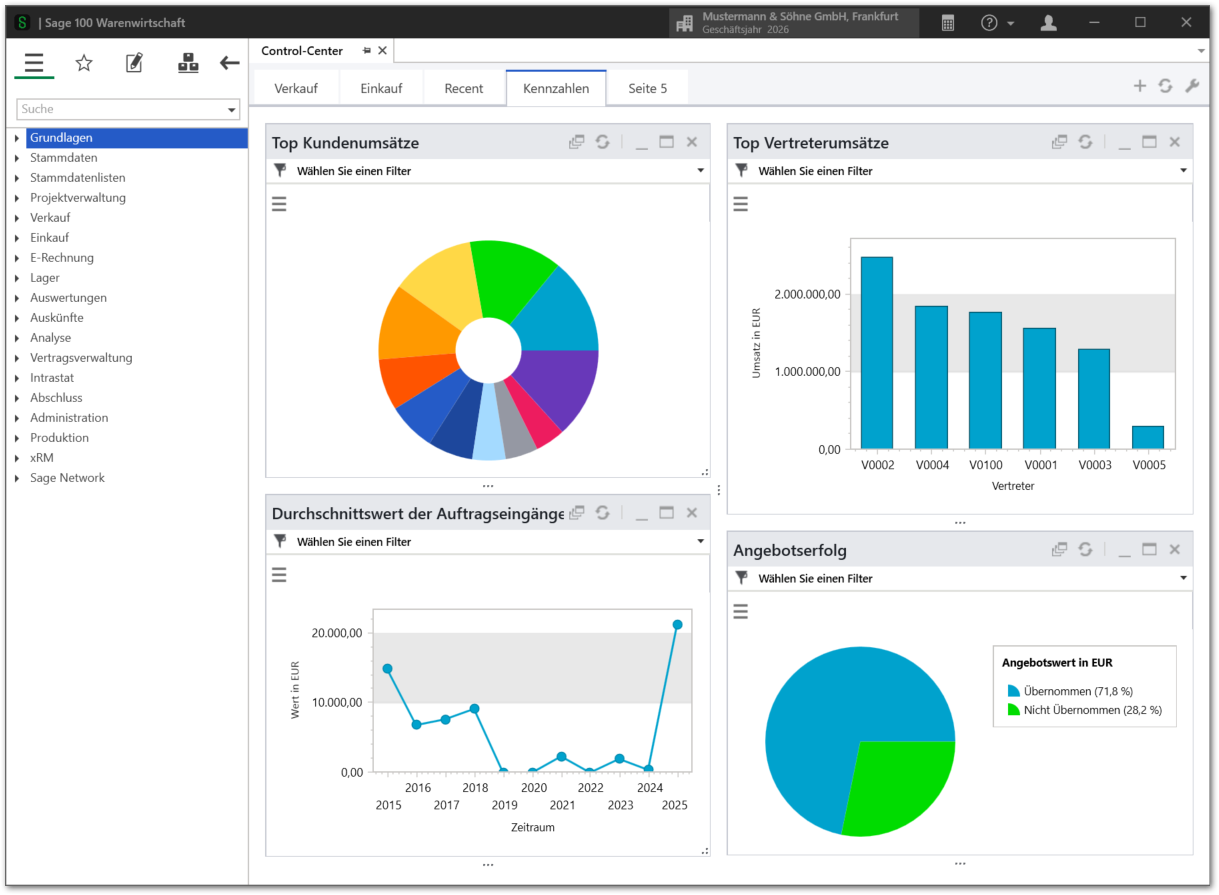1219x895 pixels.
Task: Open Projektverwaltung in the navigation tree
Action: pos(78,198)
